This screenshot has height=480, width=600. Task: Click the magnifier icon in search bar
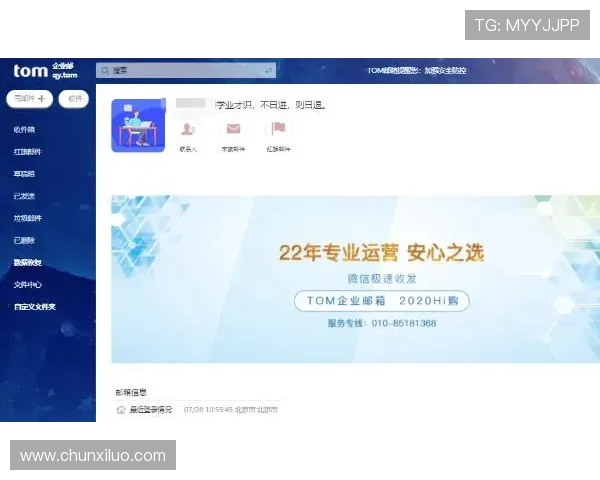click(x=105, y=70)
